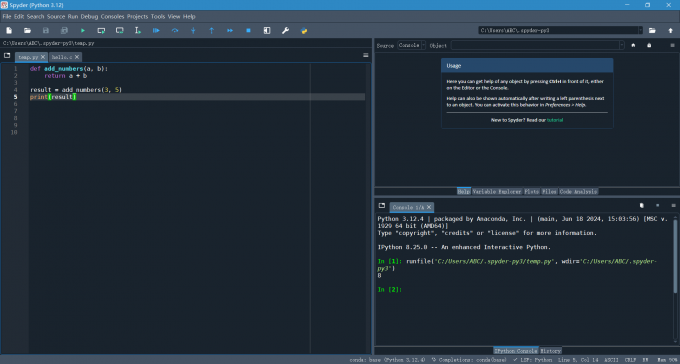Open the Search menu
680x364 pixels.
click(35, 16)
